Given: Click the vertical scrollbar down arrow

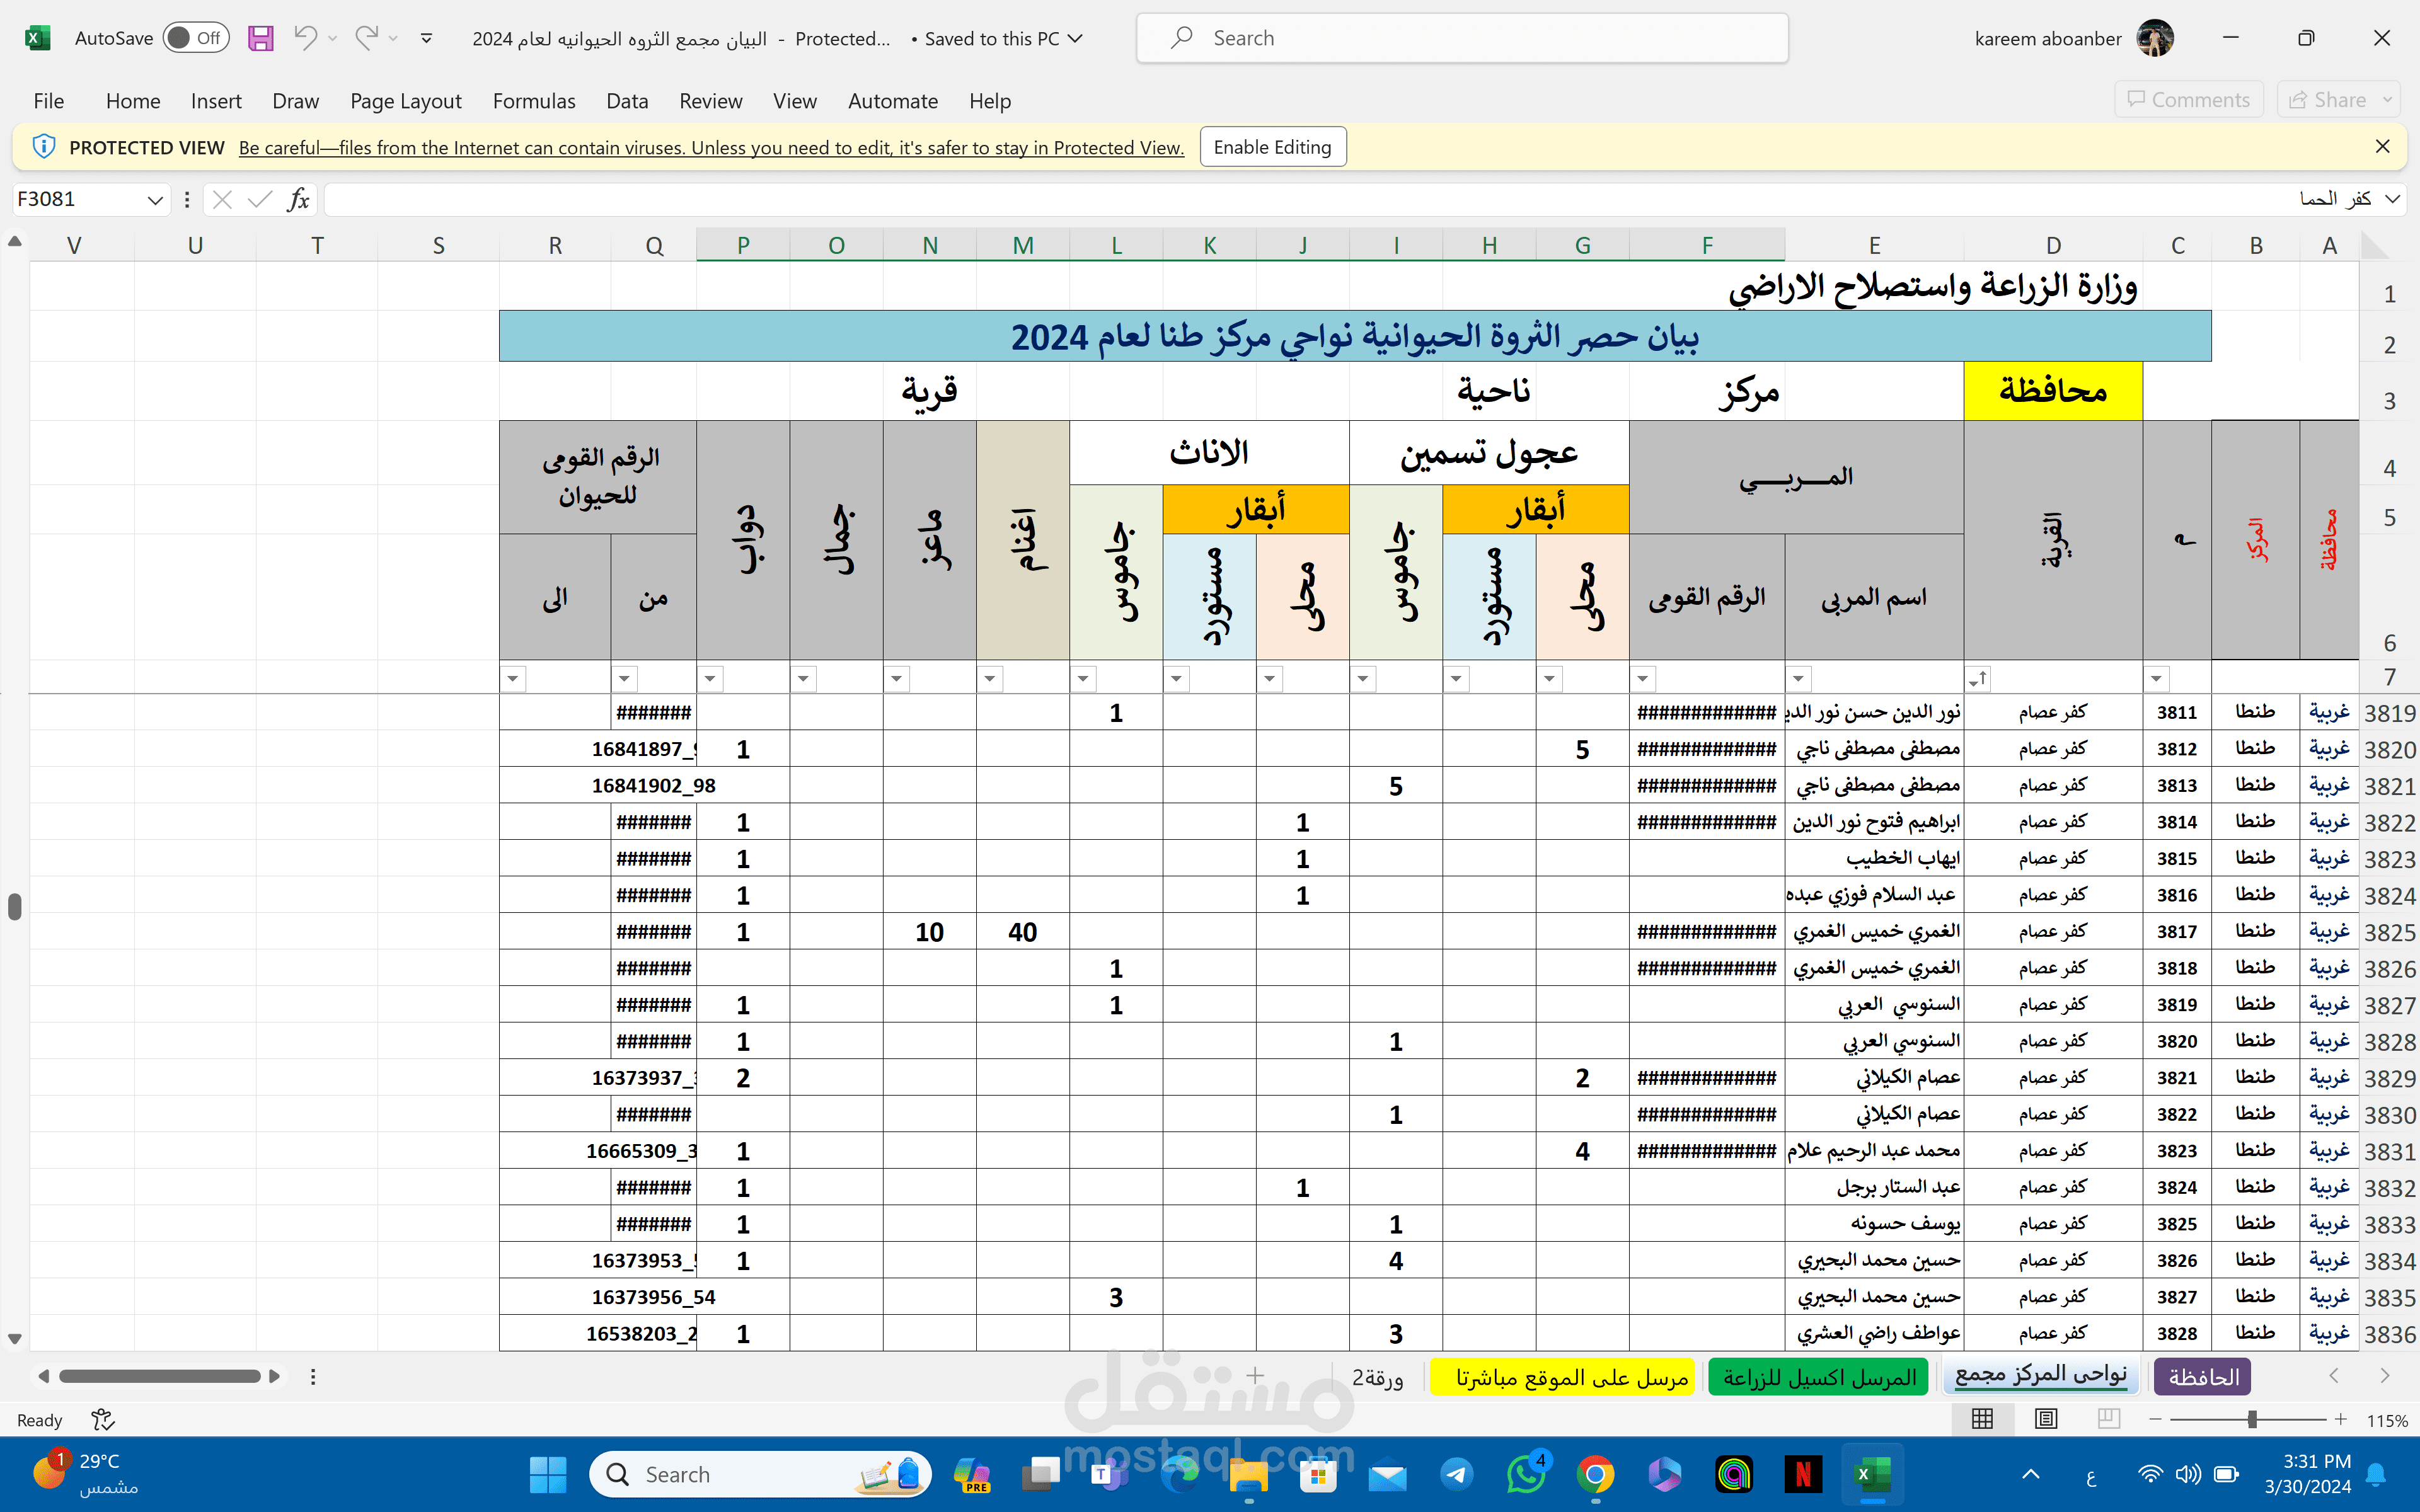Looking at the screenshot, I should (x=14, y=1338).
